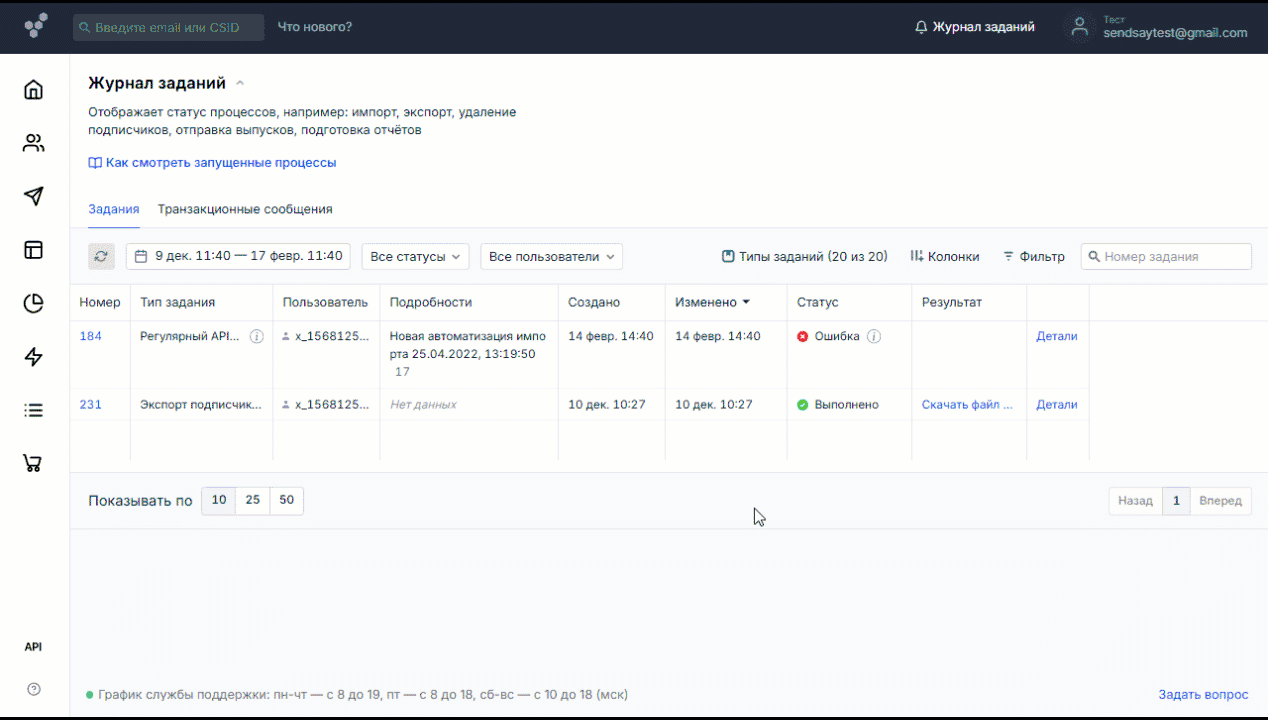Click the paper plane campaigns icon
1268x720 pixels.
pos(34,196)
